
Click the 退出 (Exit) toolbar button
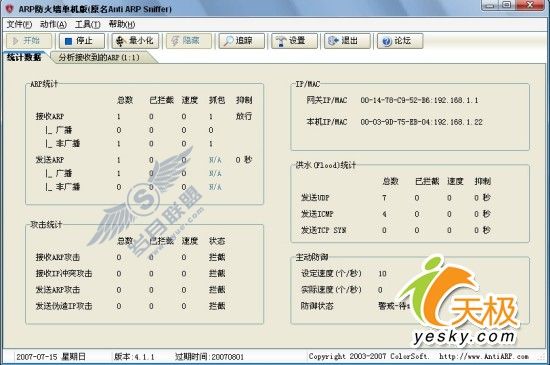(x=347, y=41)
